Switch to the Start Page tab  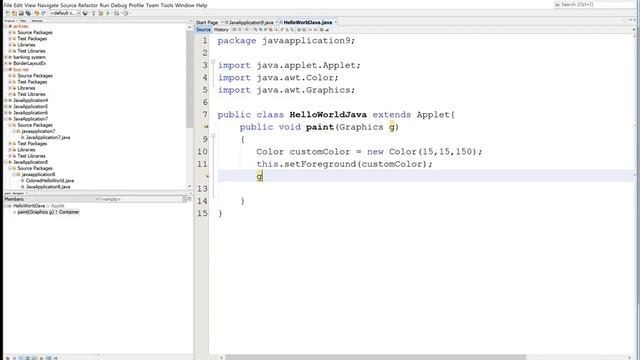(x=207, y=22)
